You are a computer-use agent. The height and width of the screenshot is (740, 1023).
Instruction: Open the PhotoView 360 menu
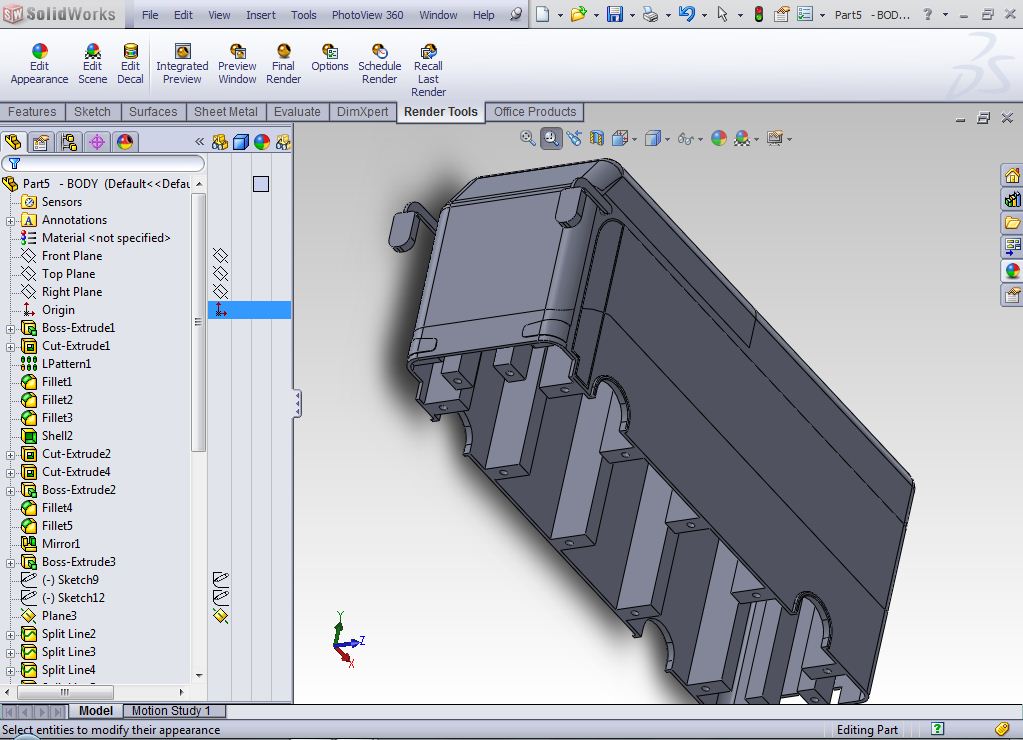point(367,15)
